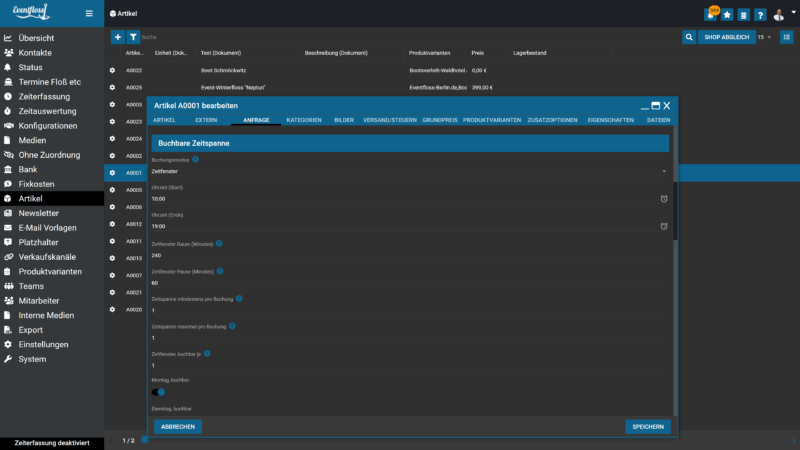
Task: Open the page size 15 dropdown
Action: click(764, 37)
